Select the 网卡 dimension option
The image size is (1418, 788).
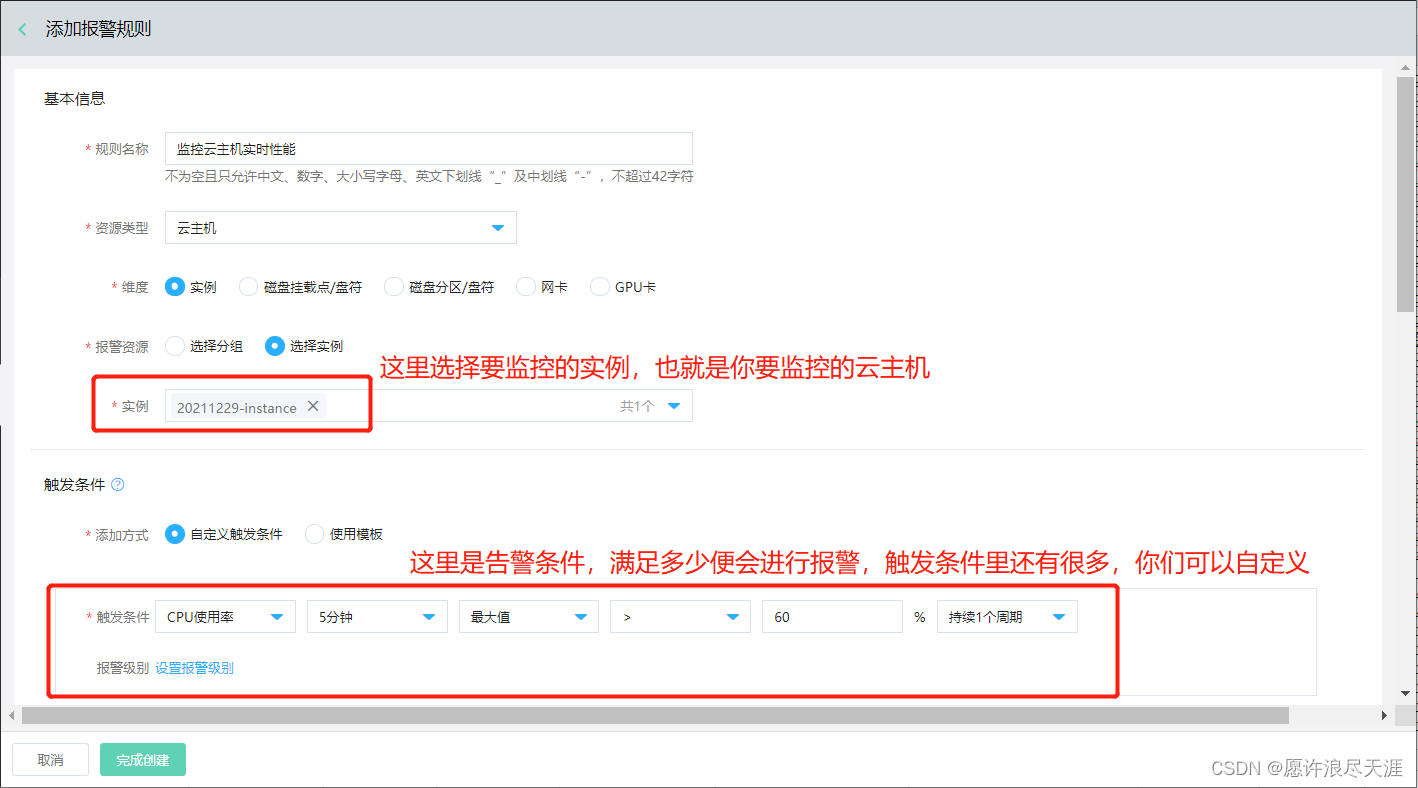pyautogui.click(x=526, y=287)
